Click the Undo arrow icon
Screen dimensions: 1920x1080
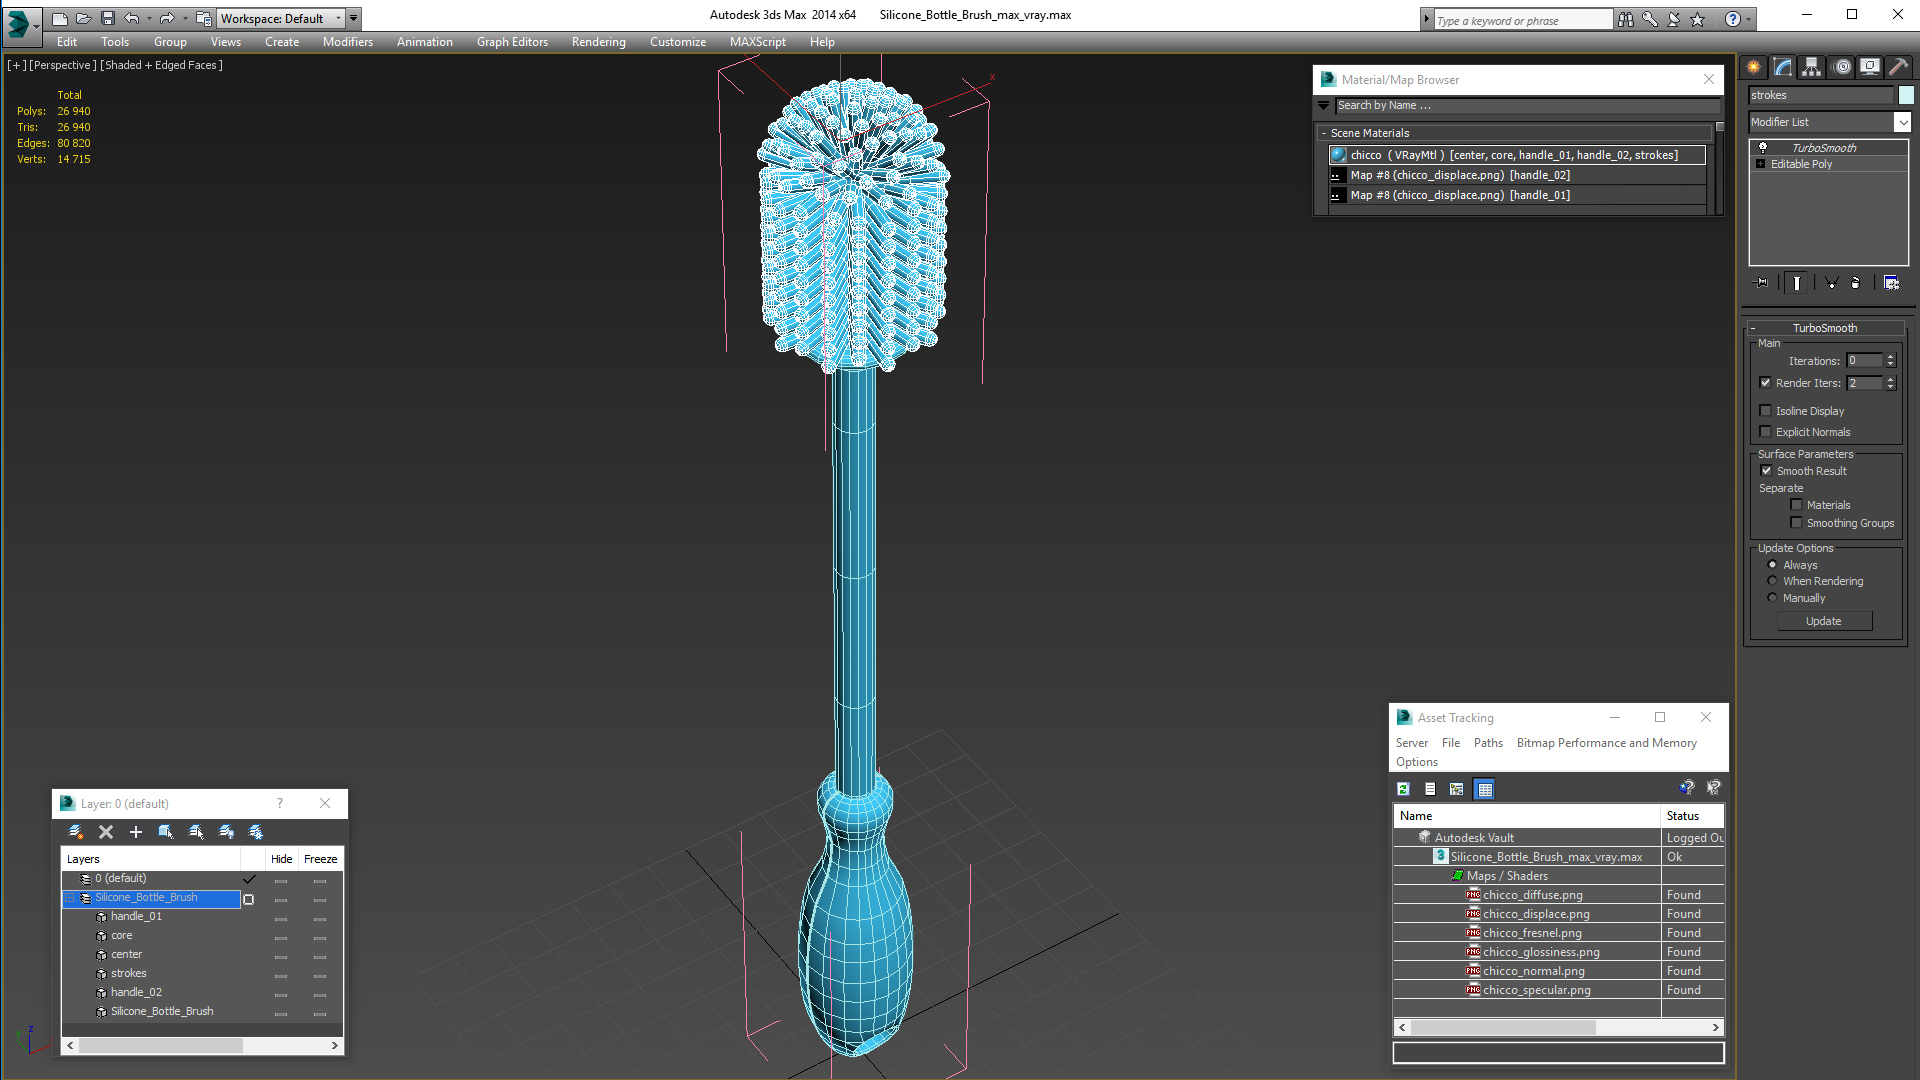click(131, 18)
